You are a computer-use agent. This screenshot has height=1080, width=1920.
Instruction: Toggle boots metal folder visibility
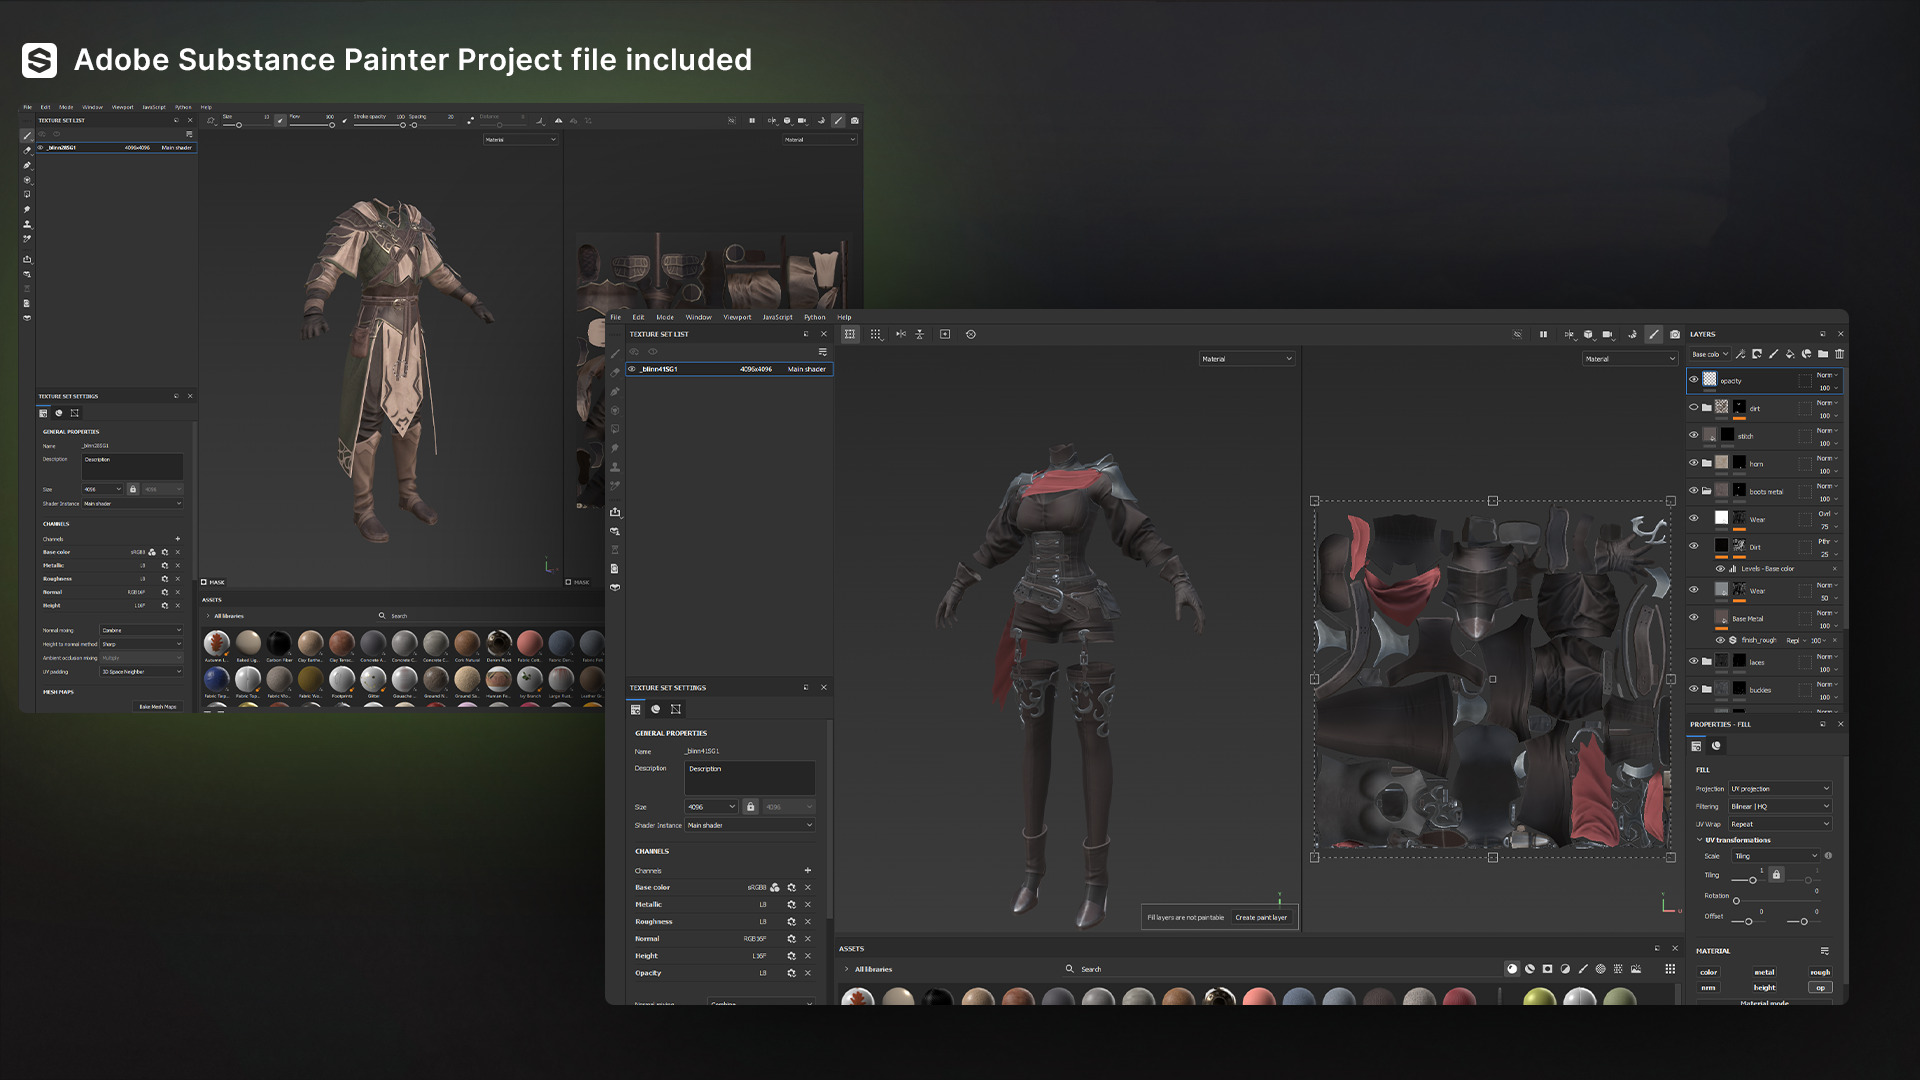1693,491
